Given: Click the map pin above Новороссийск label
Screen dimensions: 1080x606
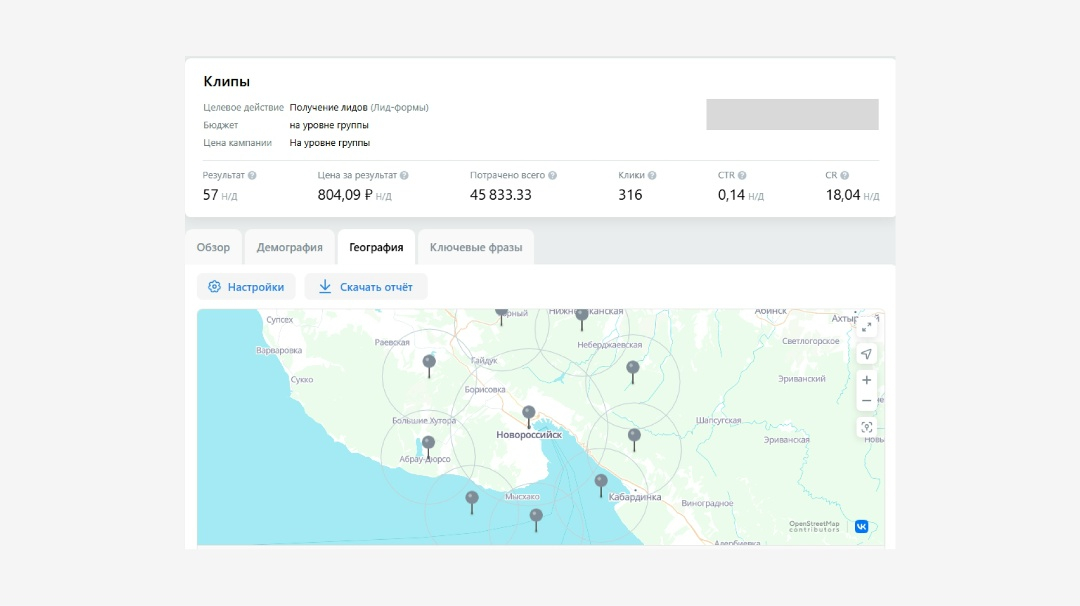Looking at the screenshot, I should [x=529, y=413].
